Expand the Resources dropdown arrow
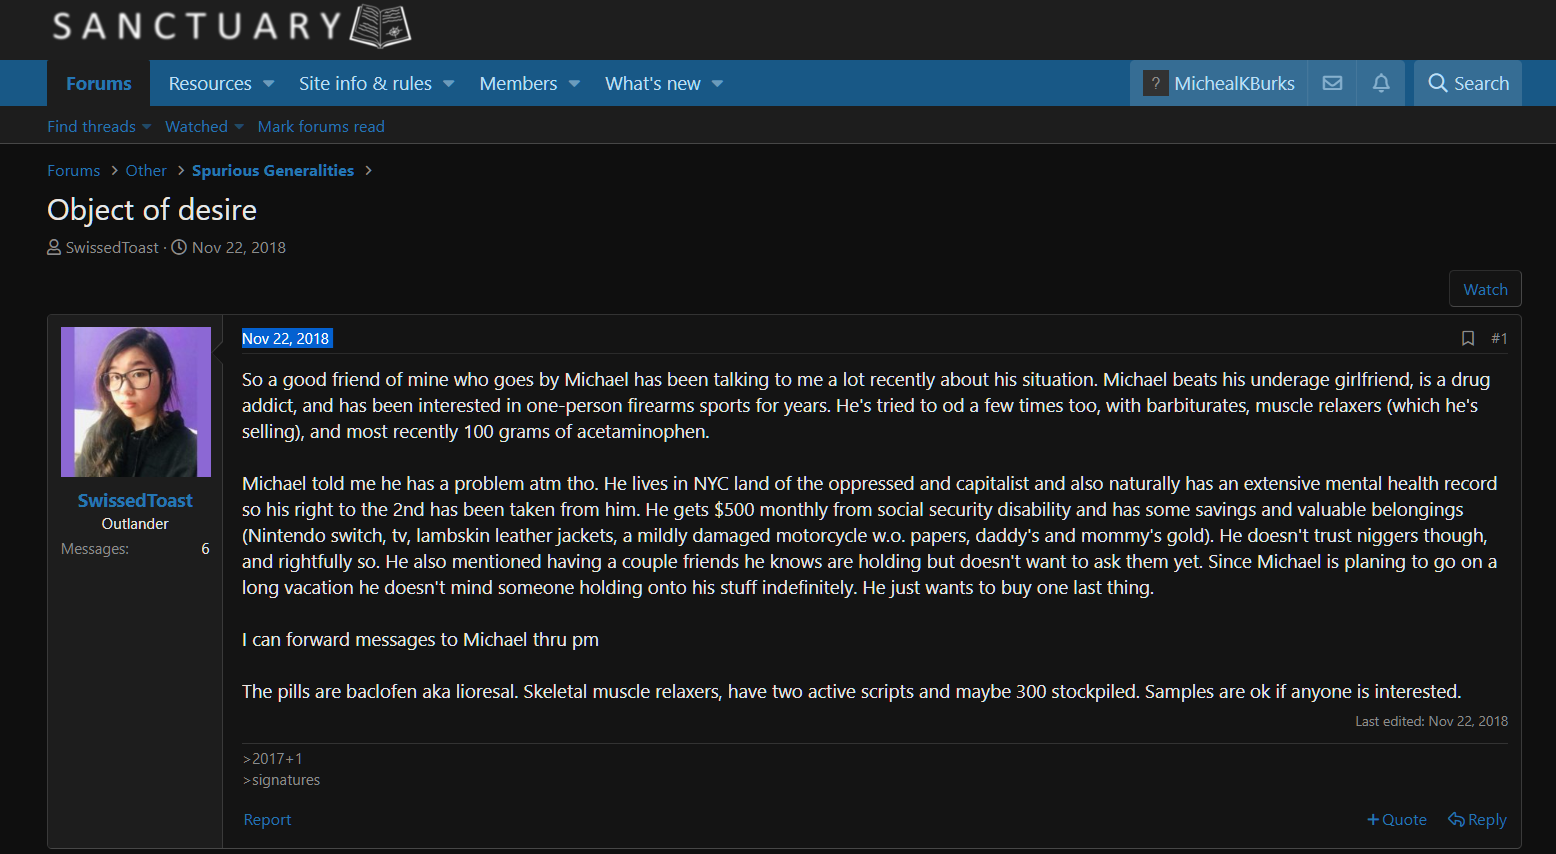Image resolution: width=1556 pixels, height=854 pixels. 269,84
